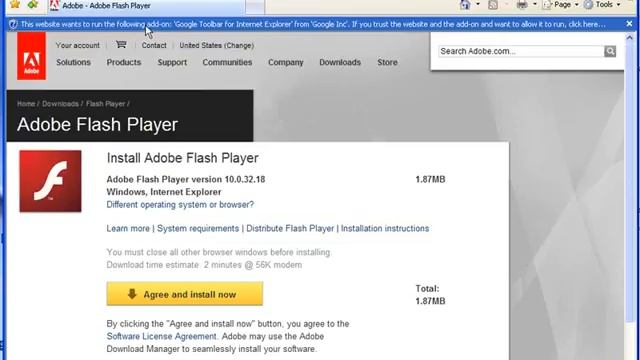This screenshot has width=640, height=360.
Task: Click the Download time estimate text
Action: 204,265
